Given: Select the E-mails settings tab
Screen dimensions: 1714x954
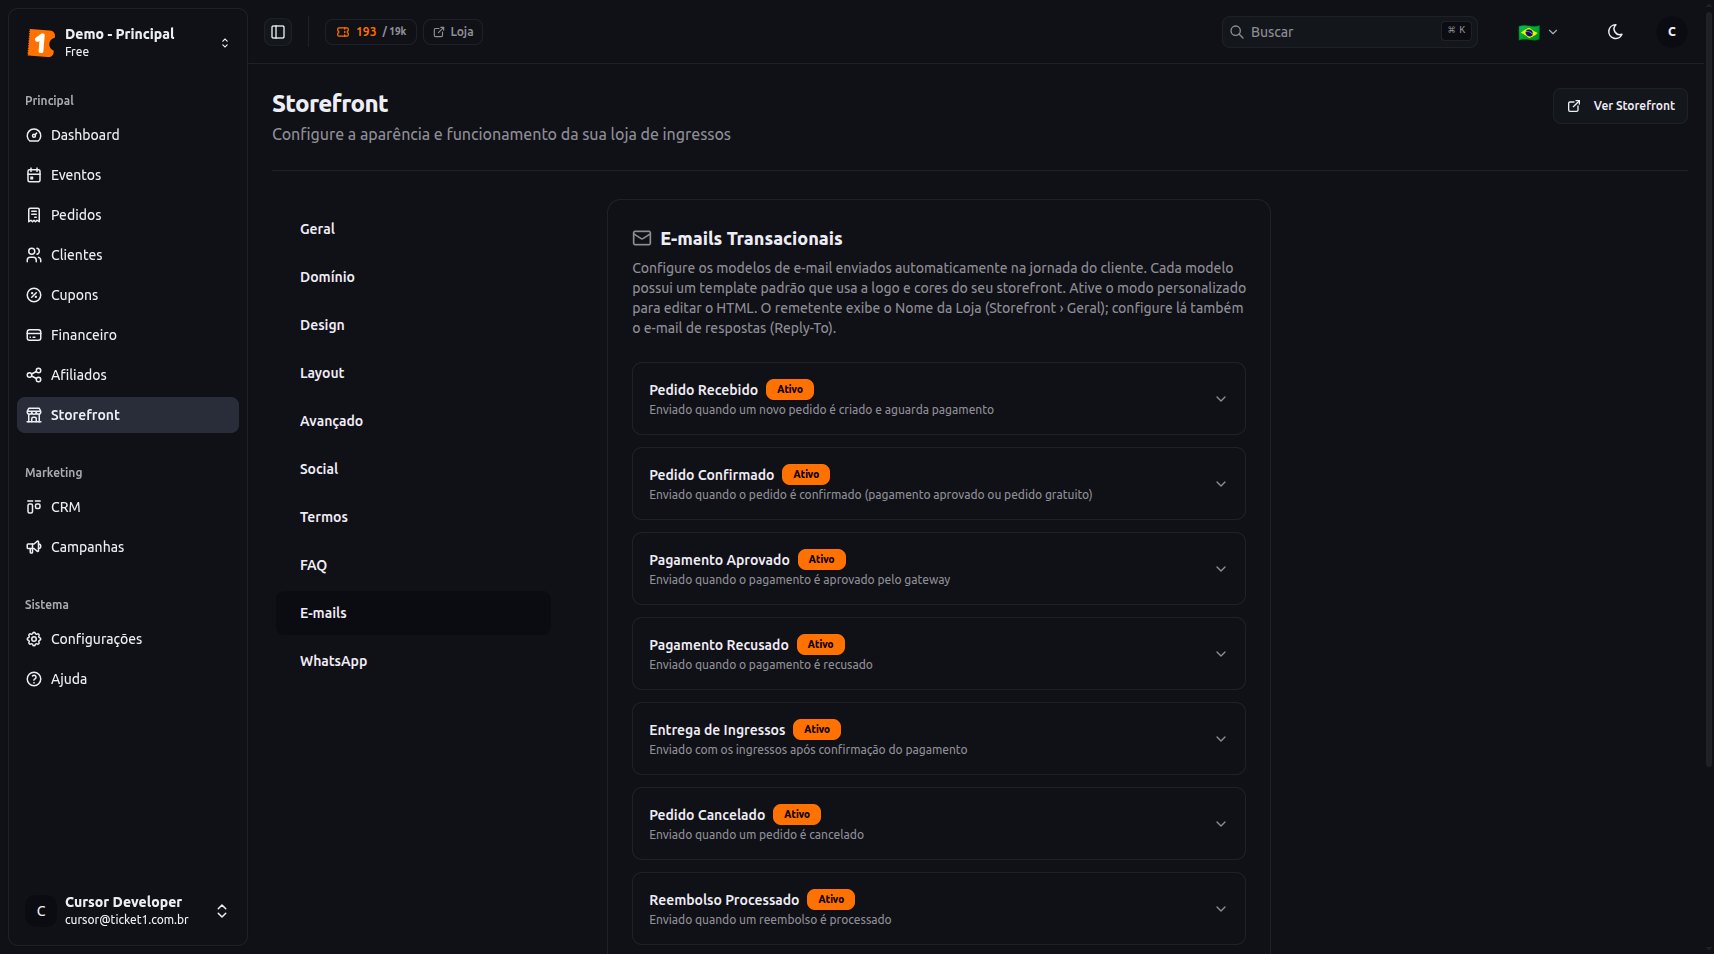Looking at the screenshot, I should tap(413, 613).
